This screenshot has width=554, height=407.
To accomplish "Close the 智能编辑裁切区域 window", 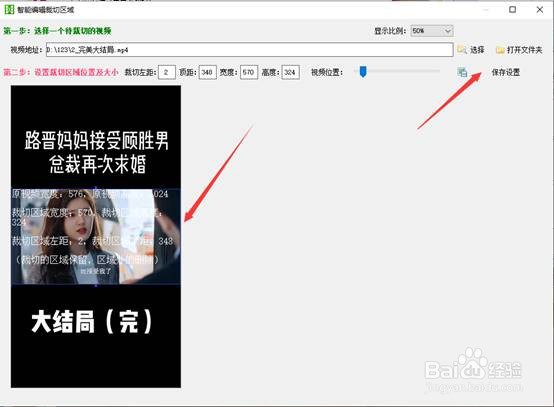I will [x=540, y=10].
